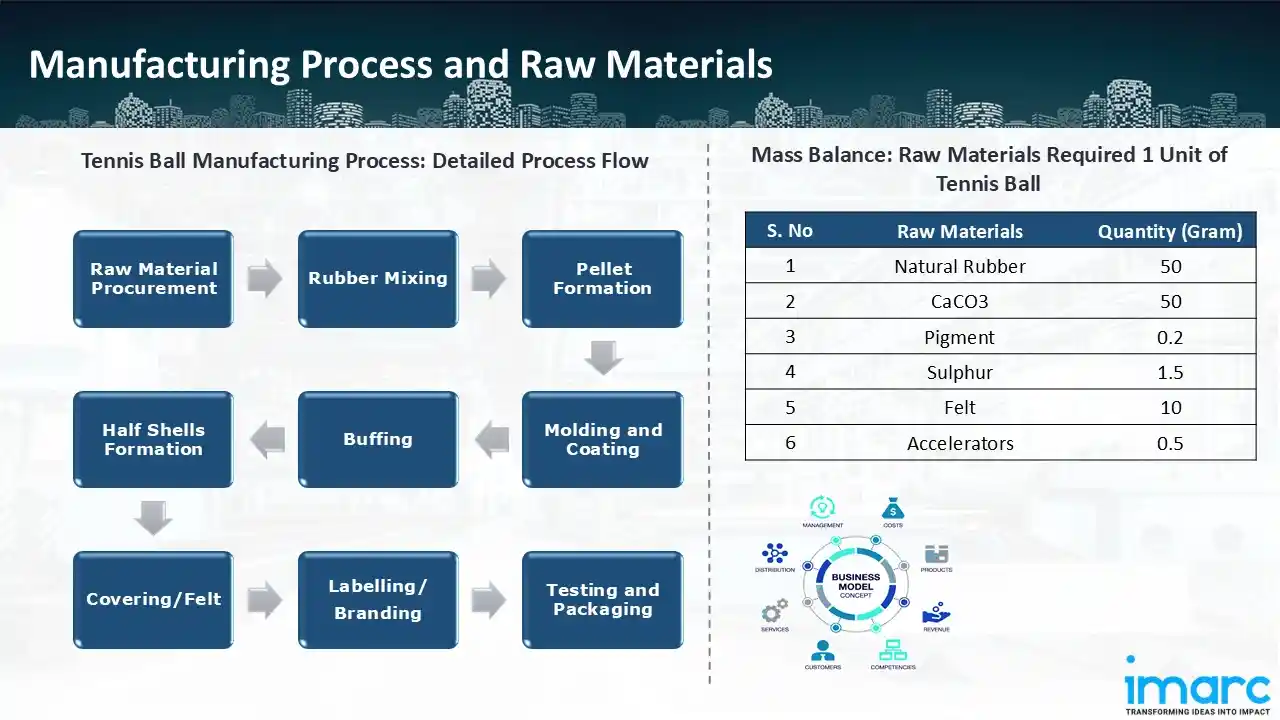Select the Natural Rubber table cell

tap(959, 266)
